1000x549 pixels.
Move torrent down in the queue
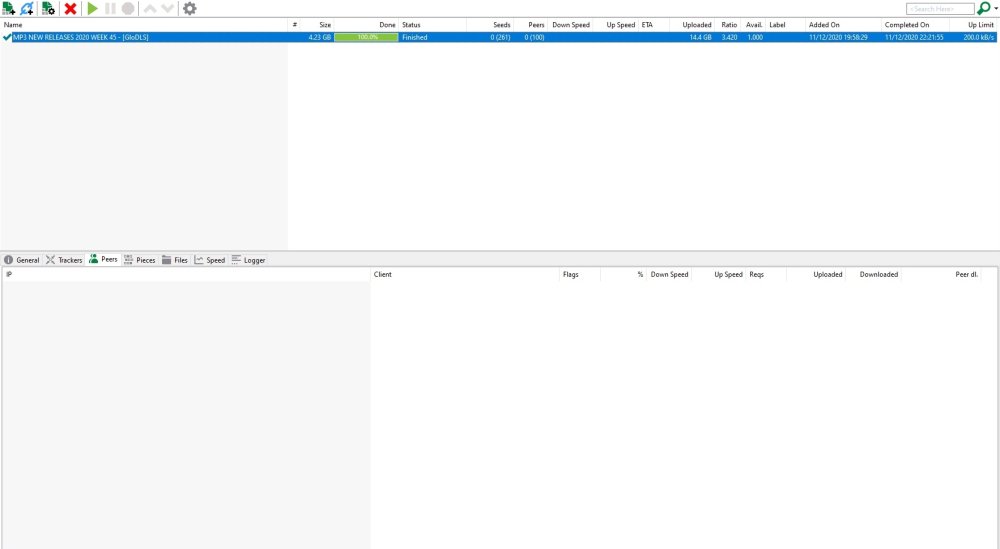[167, 8]
